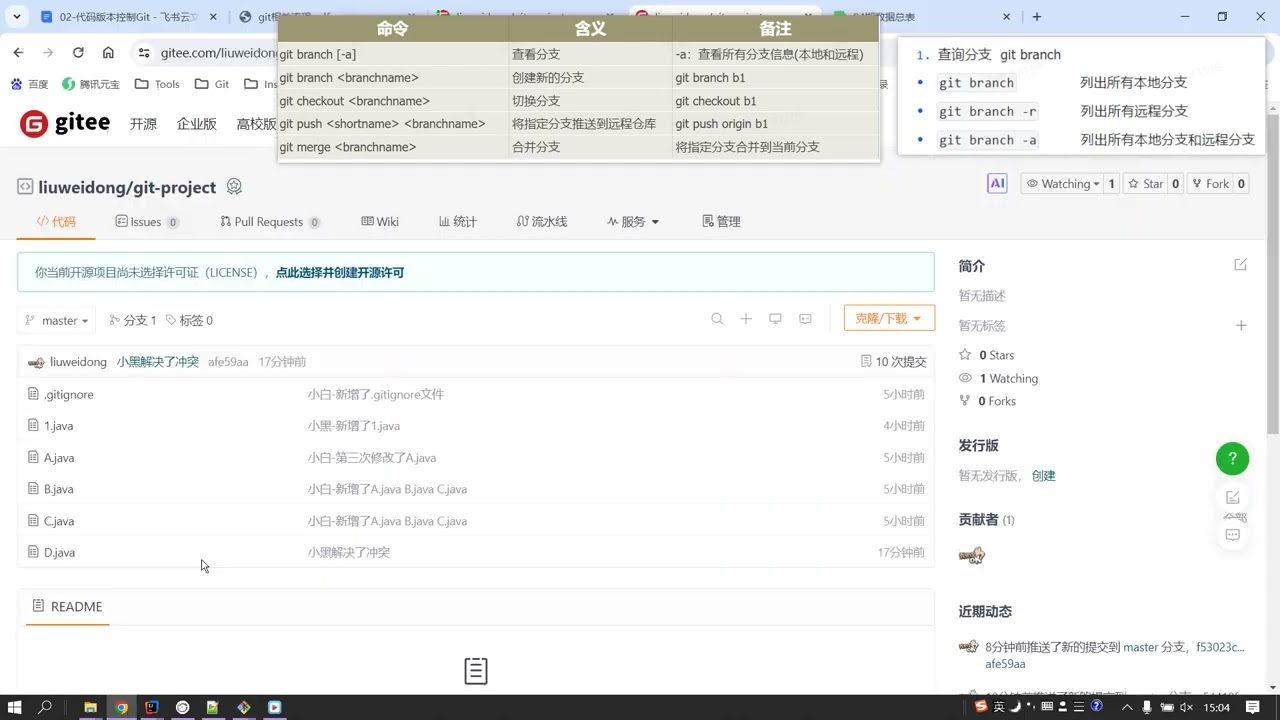The image size is (1280, 720).
Task: Open the IntelliJ IDEA taskbar icon
Action: (x=152, y=707)
